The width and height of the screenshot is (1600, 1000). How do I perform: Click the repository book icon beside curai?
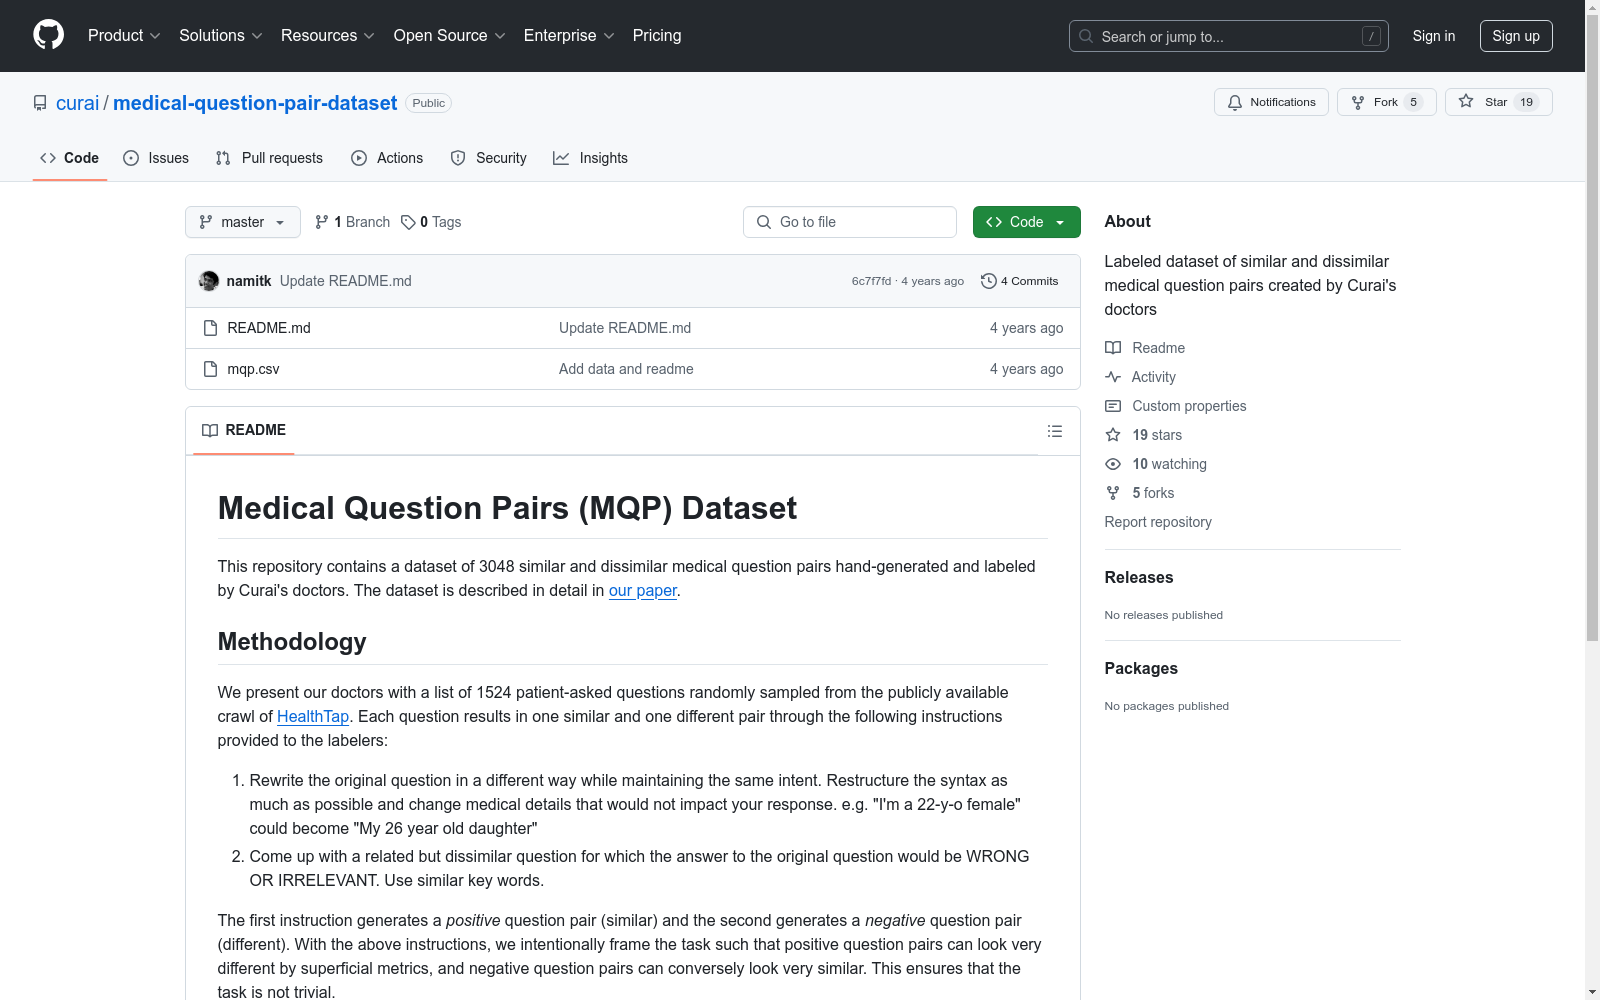coord(40,103)
